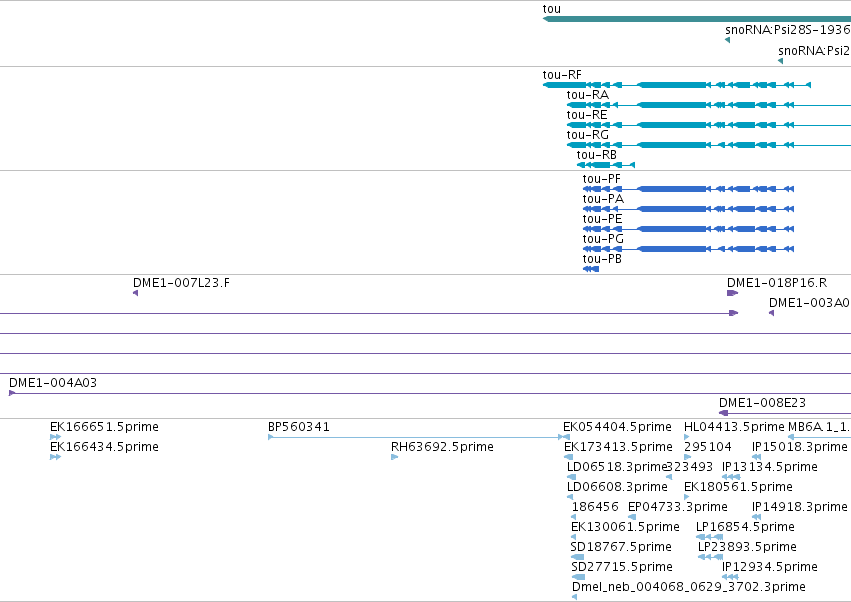Viewport: 851px width, 602px height.
Task: Click the LP23893.5prime EST label
Action: click(747, 548)
